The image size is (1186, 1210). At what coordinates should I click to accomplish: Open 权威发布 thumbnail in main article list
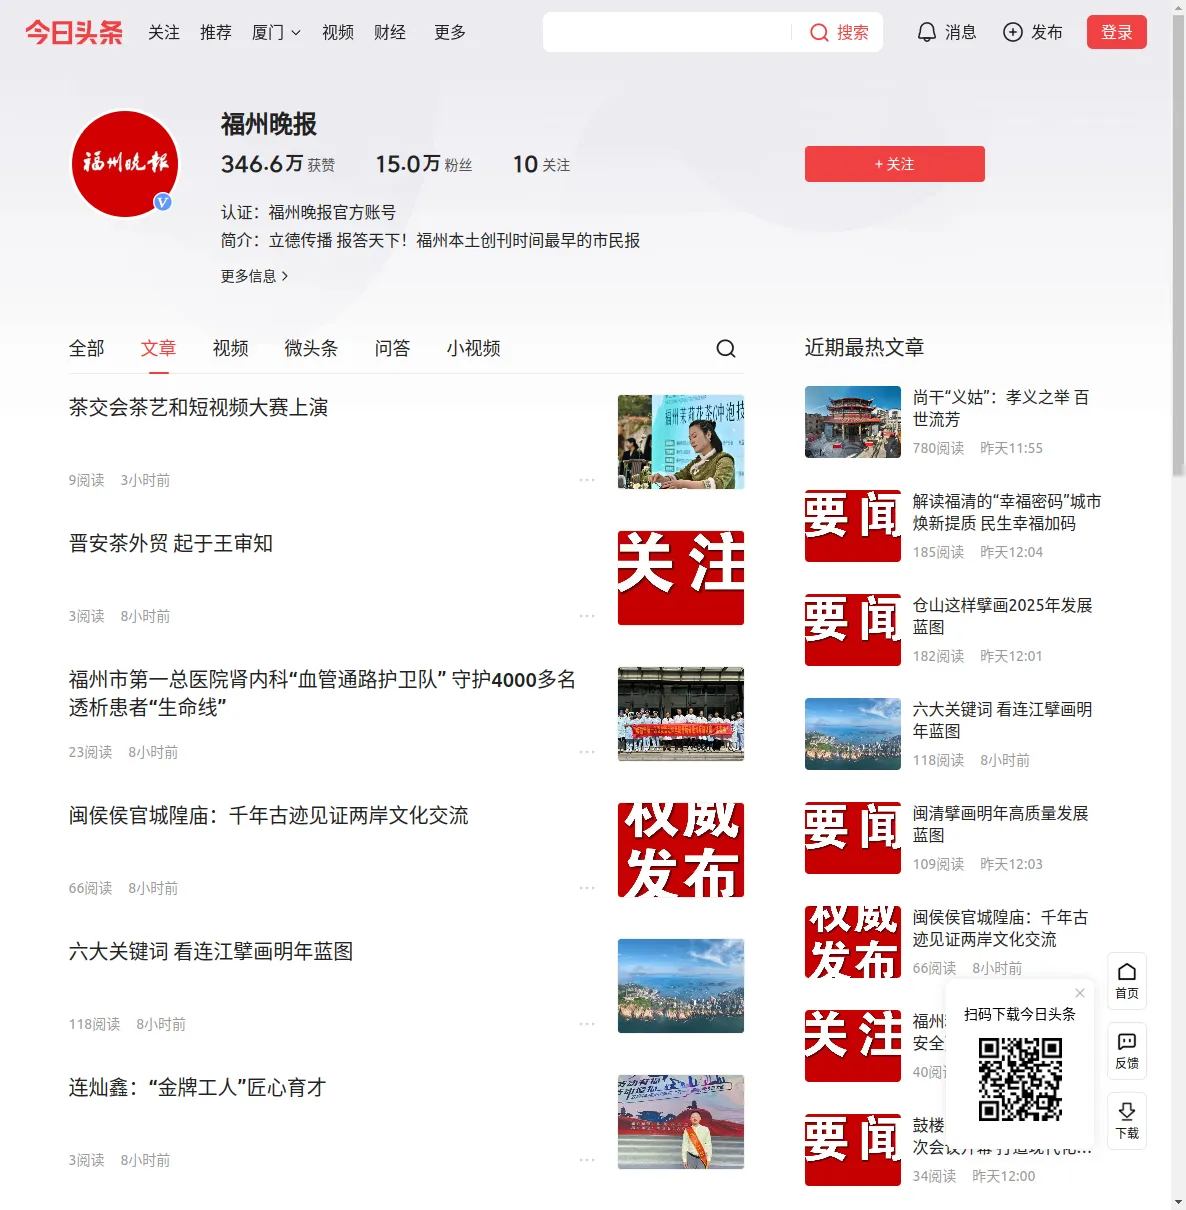681,850
